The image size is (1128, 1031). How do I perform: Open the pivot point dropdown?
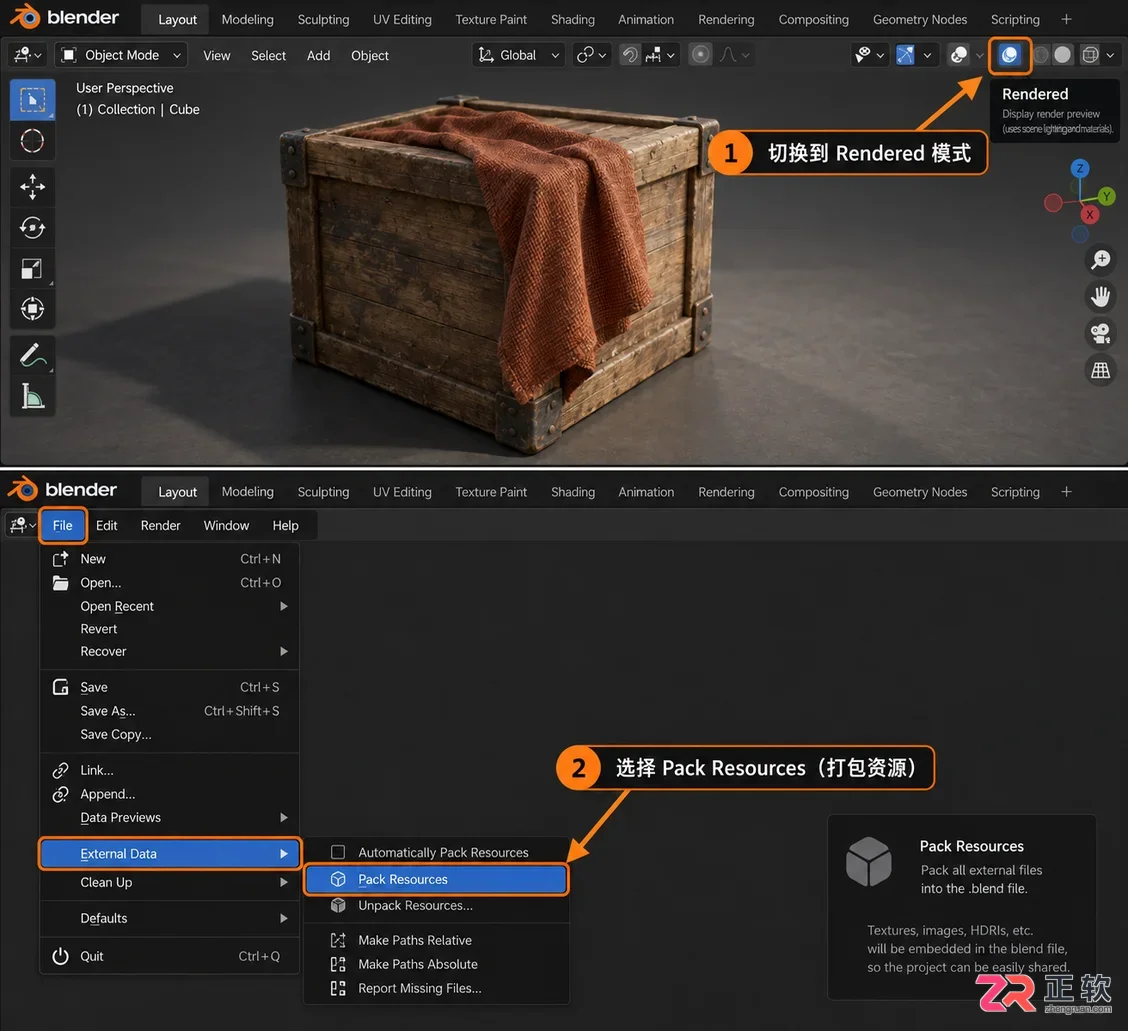click(592, 55)
